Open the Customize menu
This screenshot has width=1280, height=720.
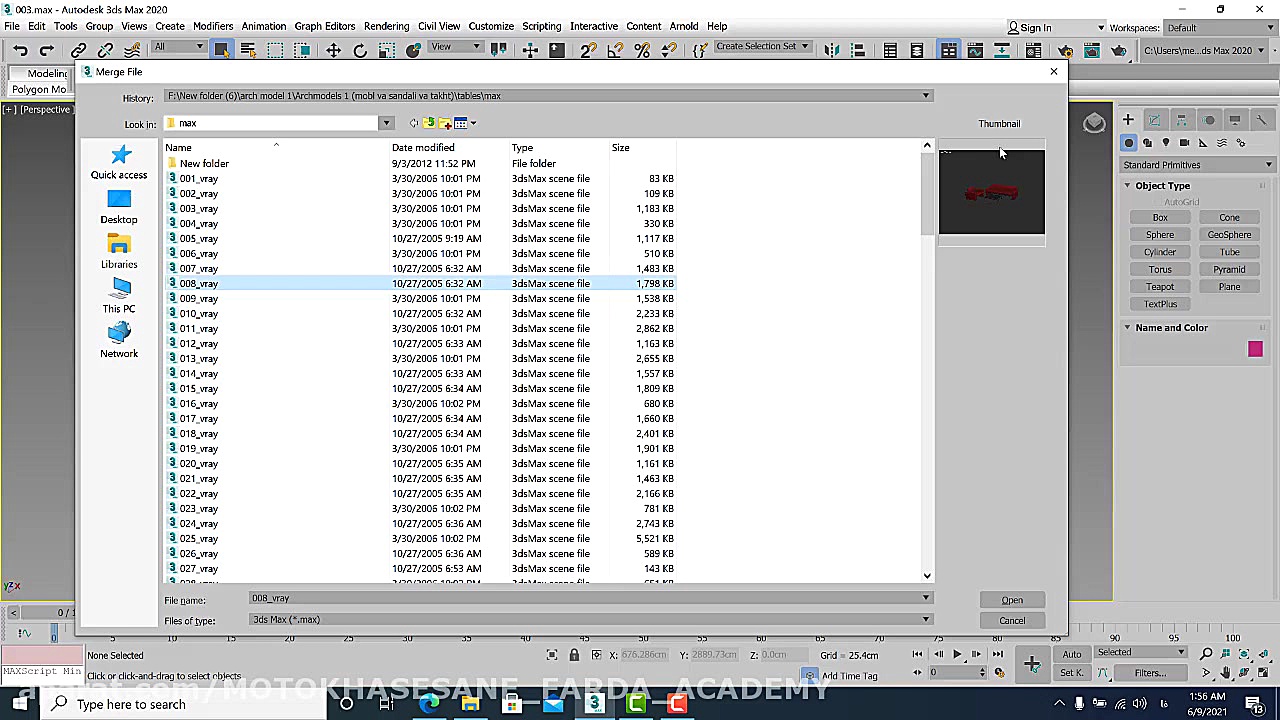[491, 26]
